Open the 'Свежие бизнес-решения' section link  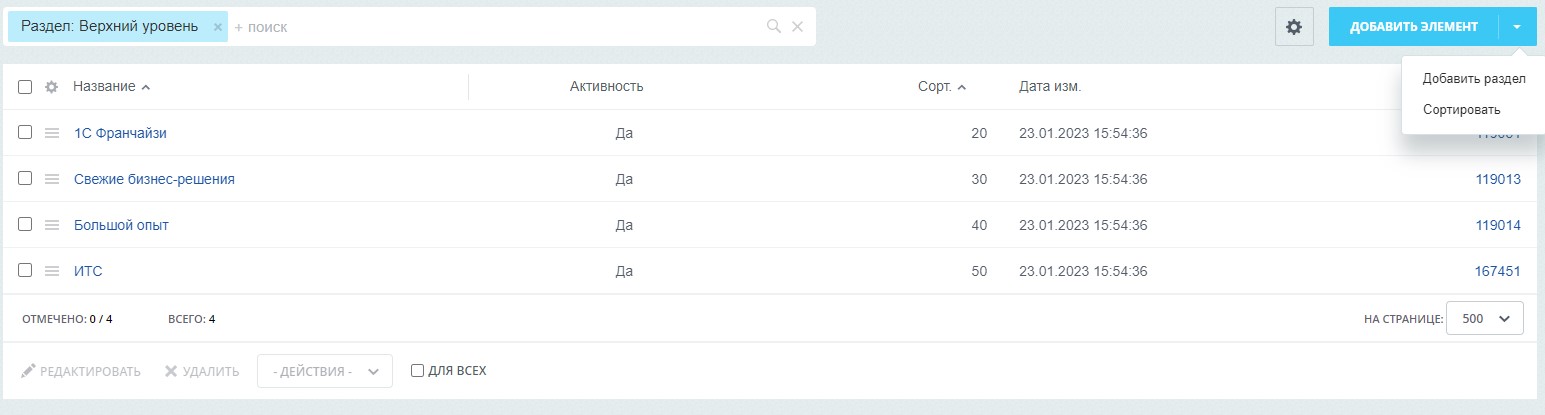pos(154,179)
